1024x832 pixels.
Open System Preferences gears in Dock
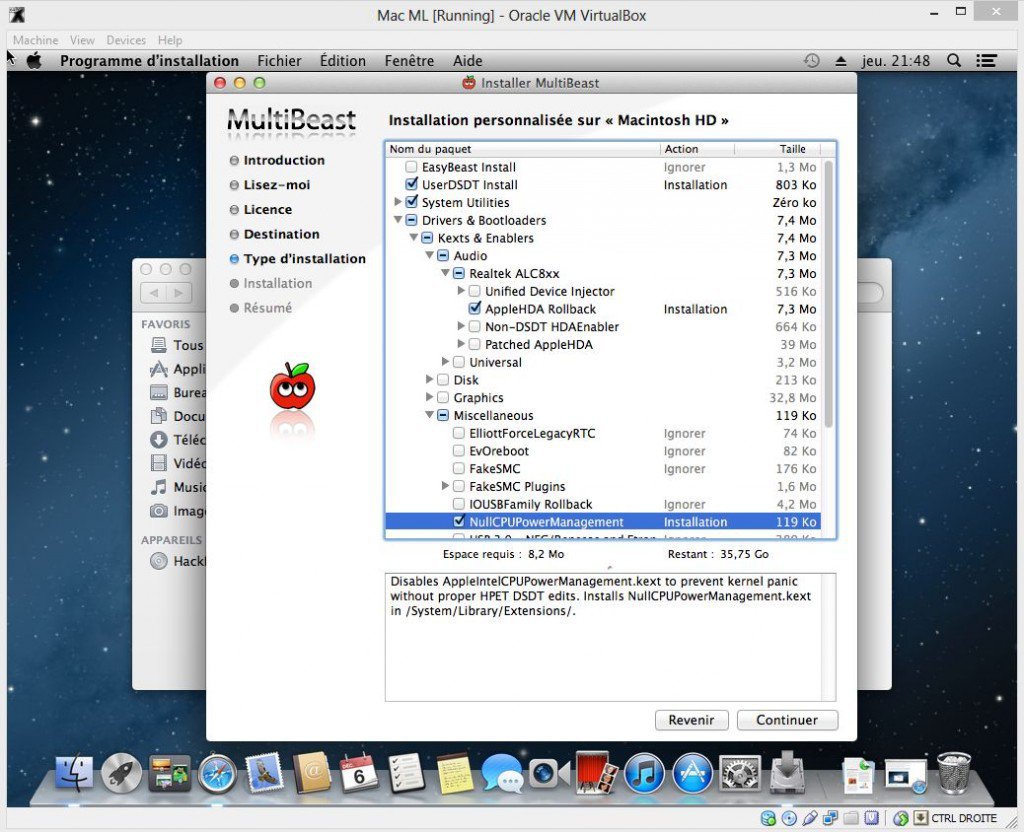pyautogui.click(x=740, y=775)
